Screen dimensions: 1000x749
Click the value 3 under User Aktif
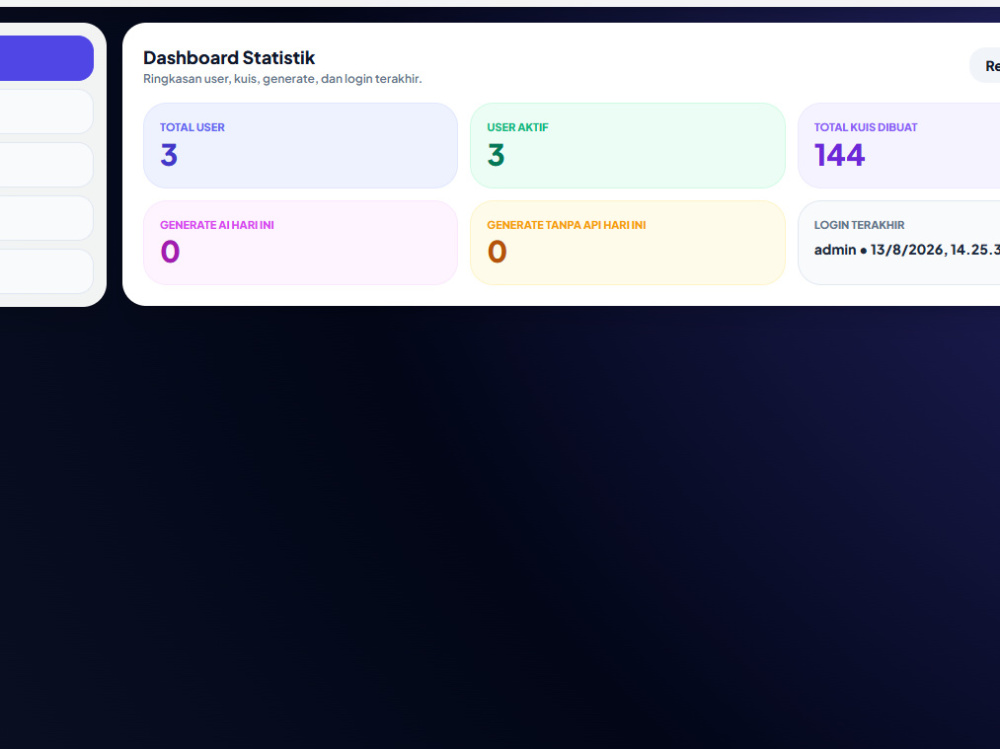point(496,155)
